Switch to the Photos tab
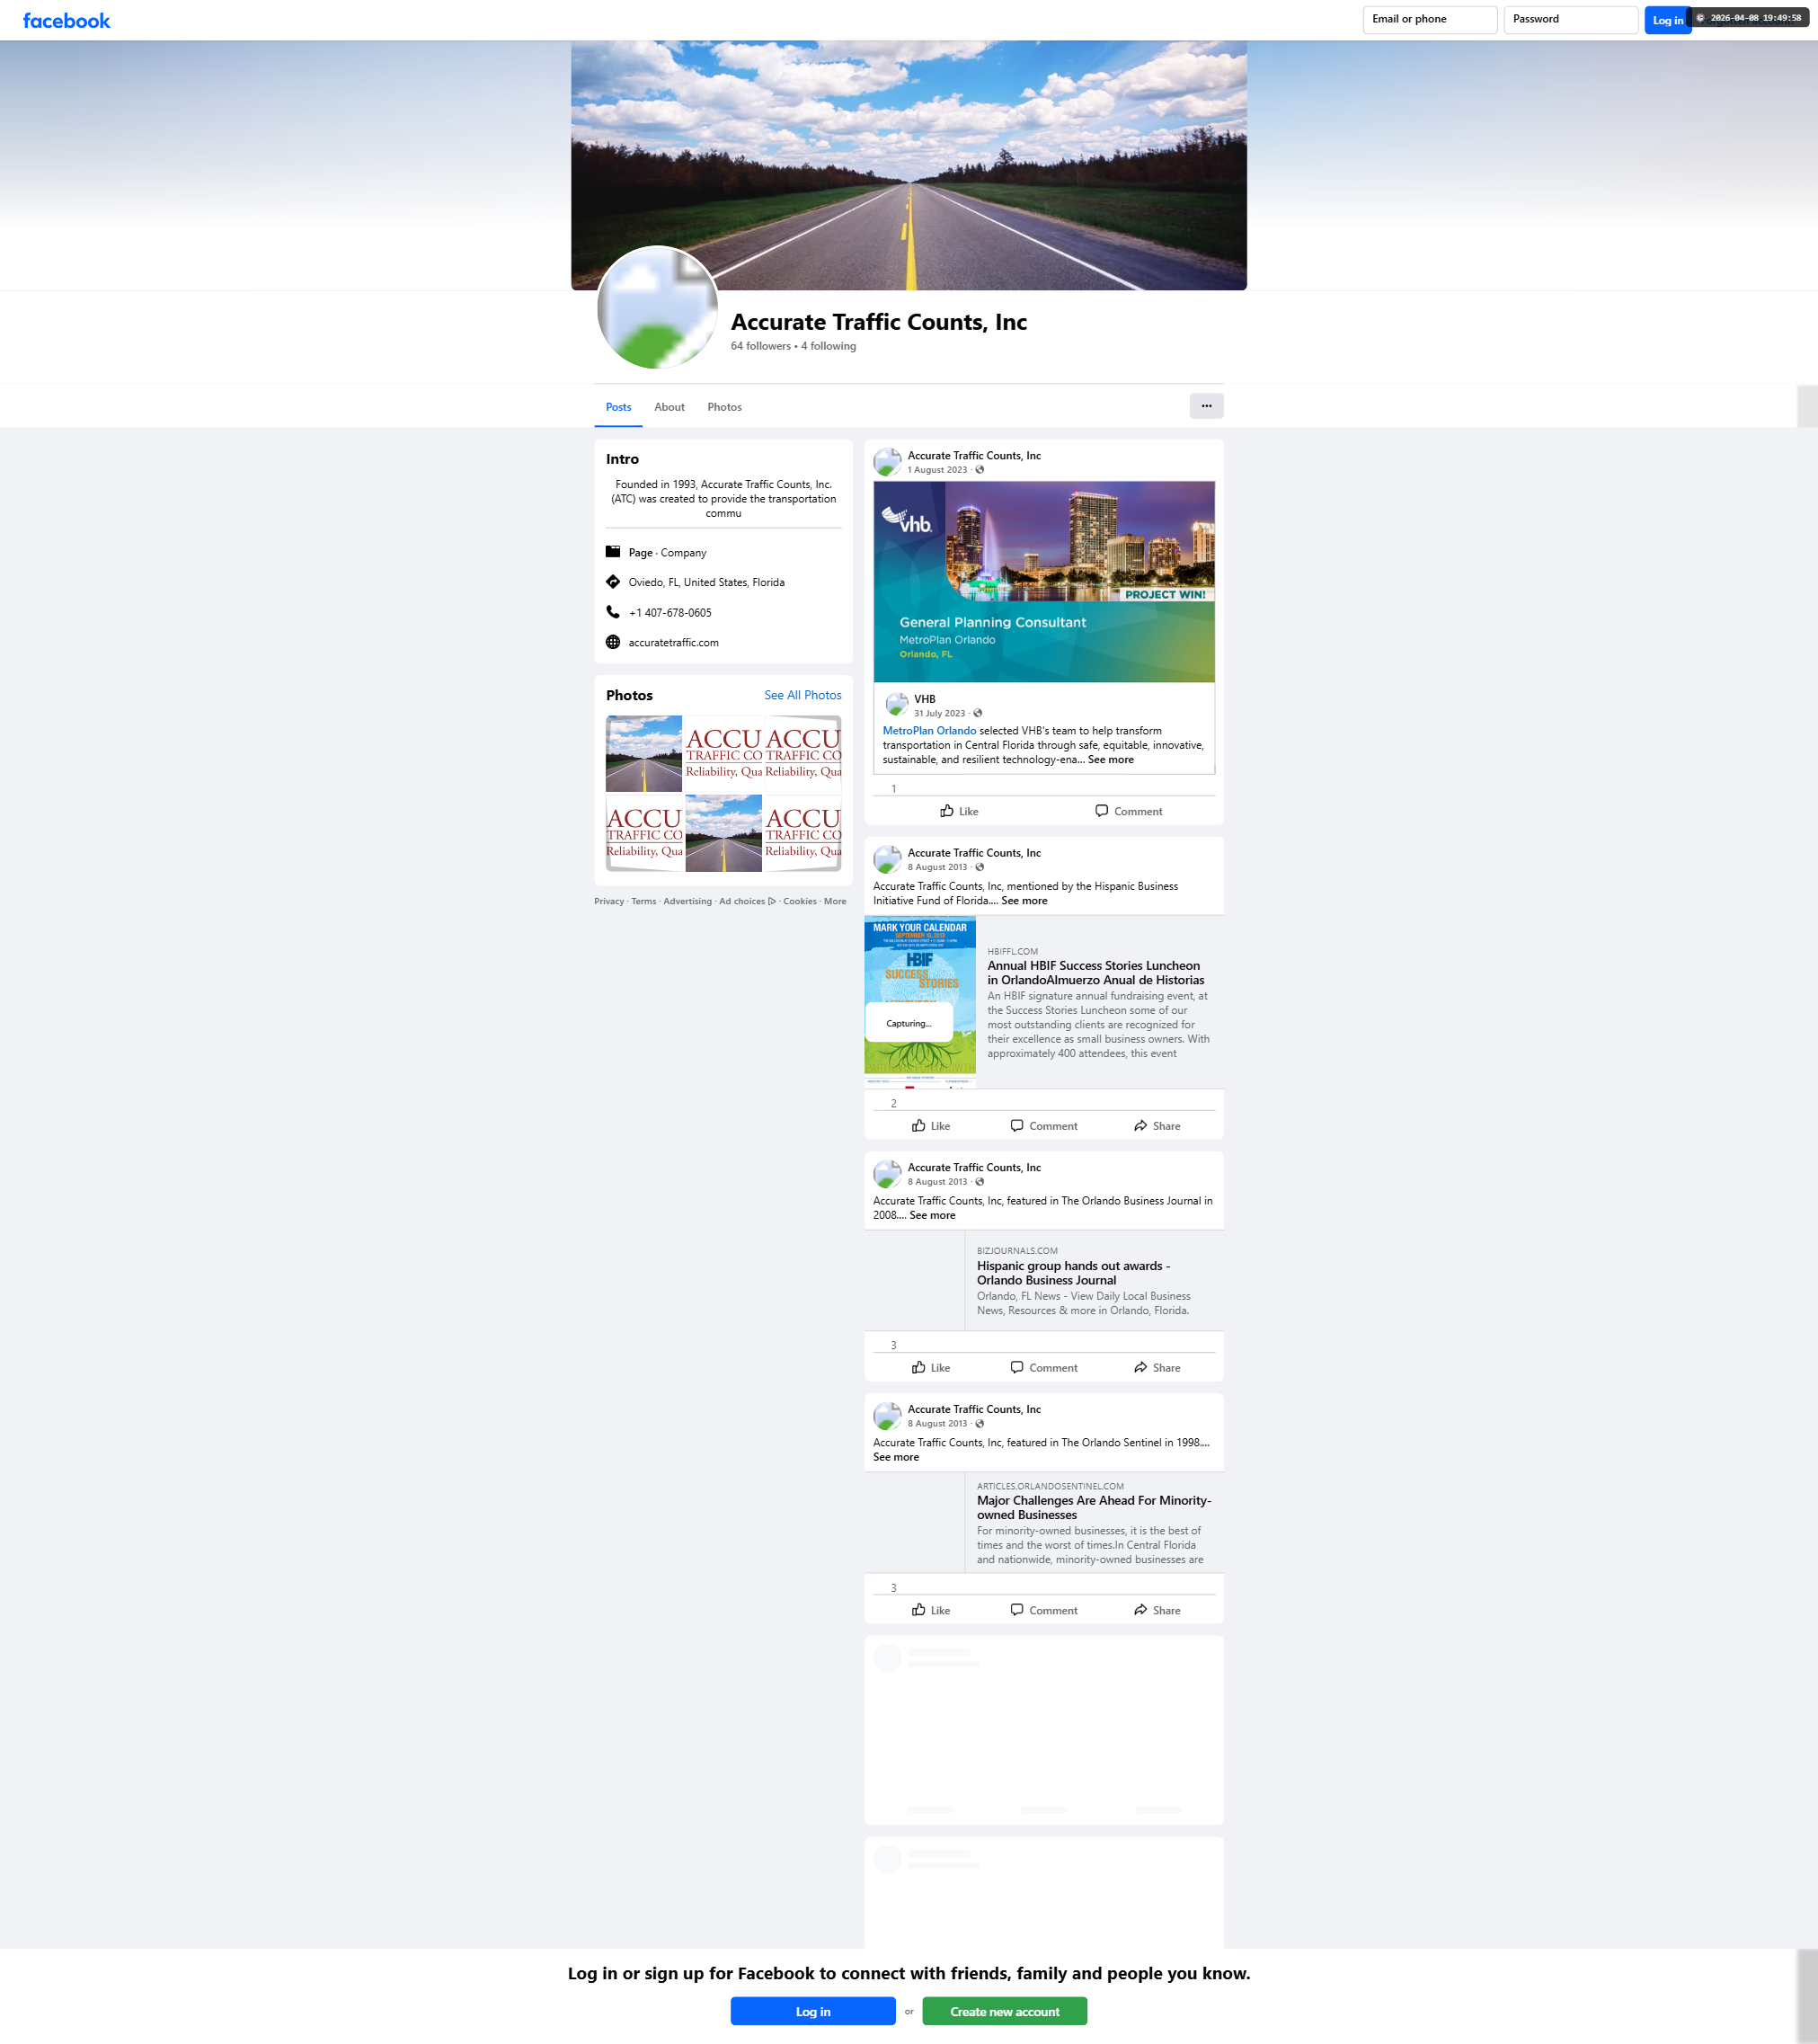 click(x=724, y=407)
